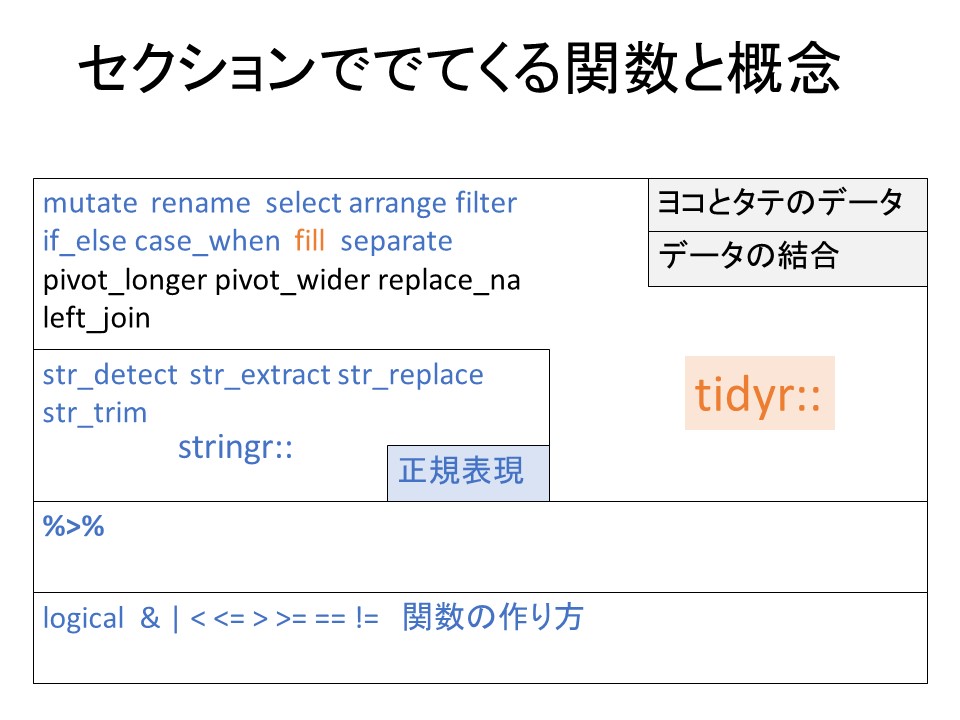Click the 正規表現 box
Viewport: 960px width, 720px height.
pos(467,472)
